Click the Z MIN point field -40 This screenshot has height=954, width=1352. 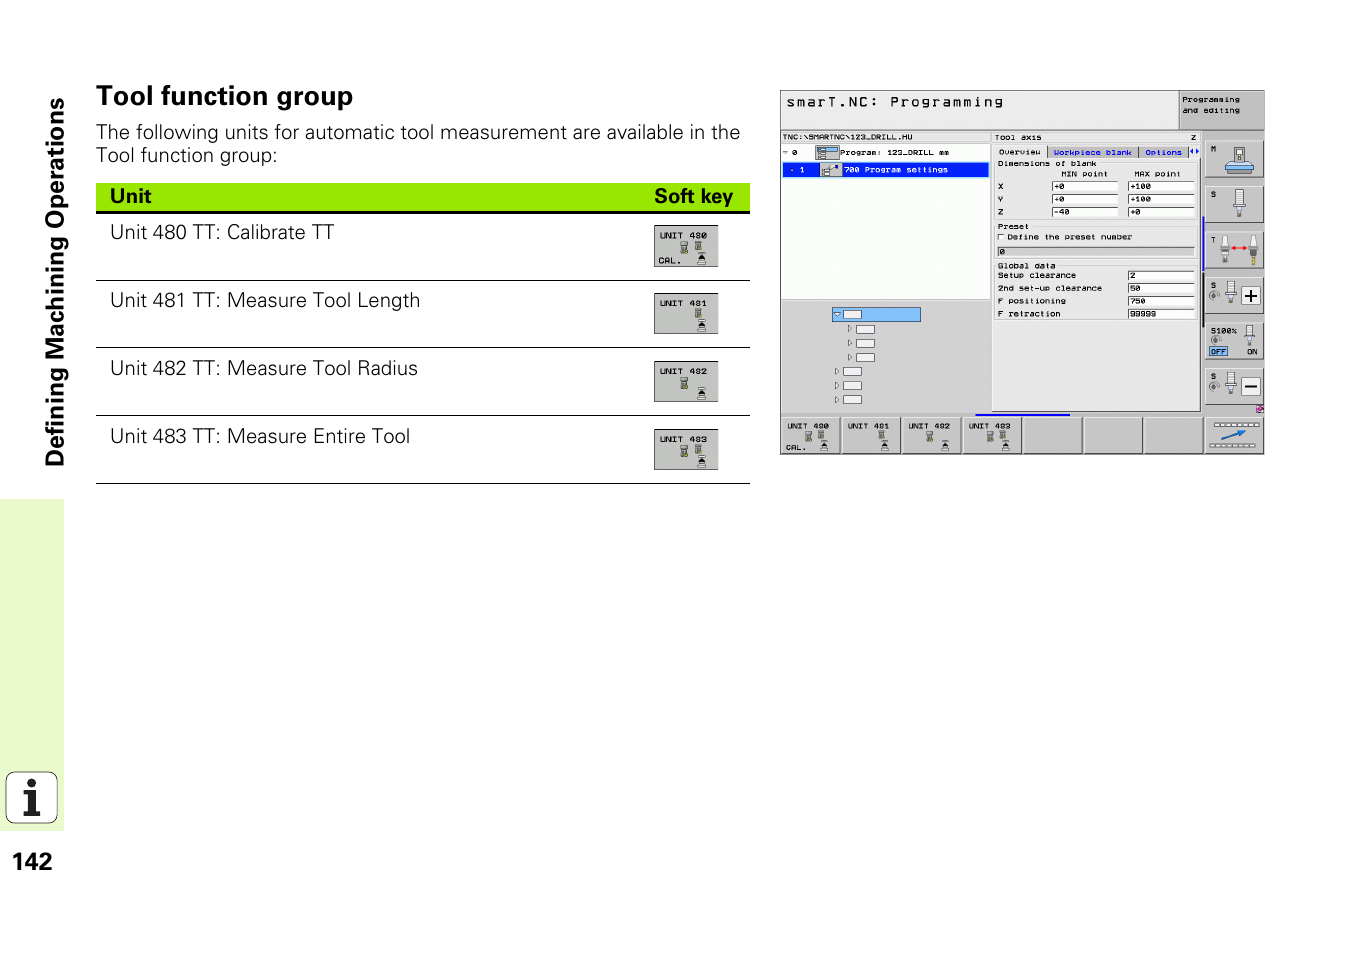pyautogui.click(x=1084, y=212)
